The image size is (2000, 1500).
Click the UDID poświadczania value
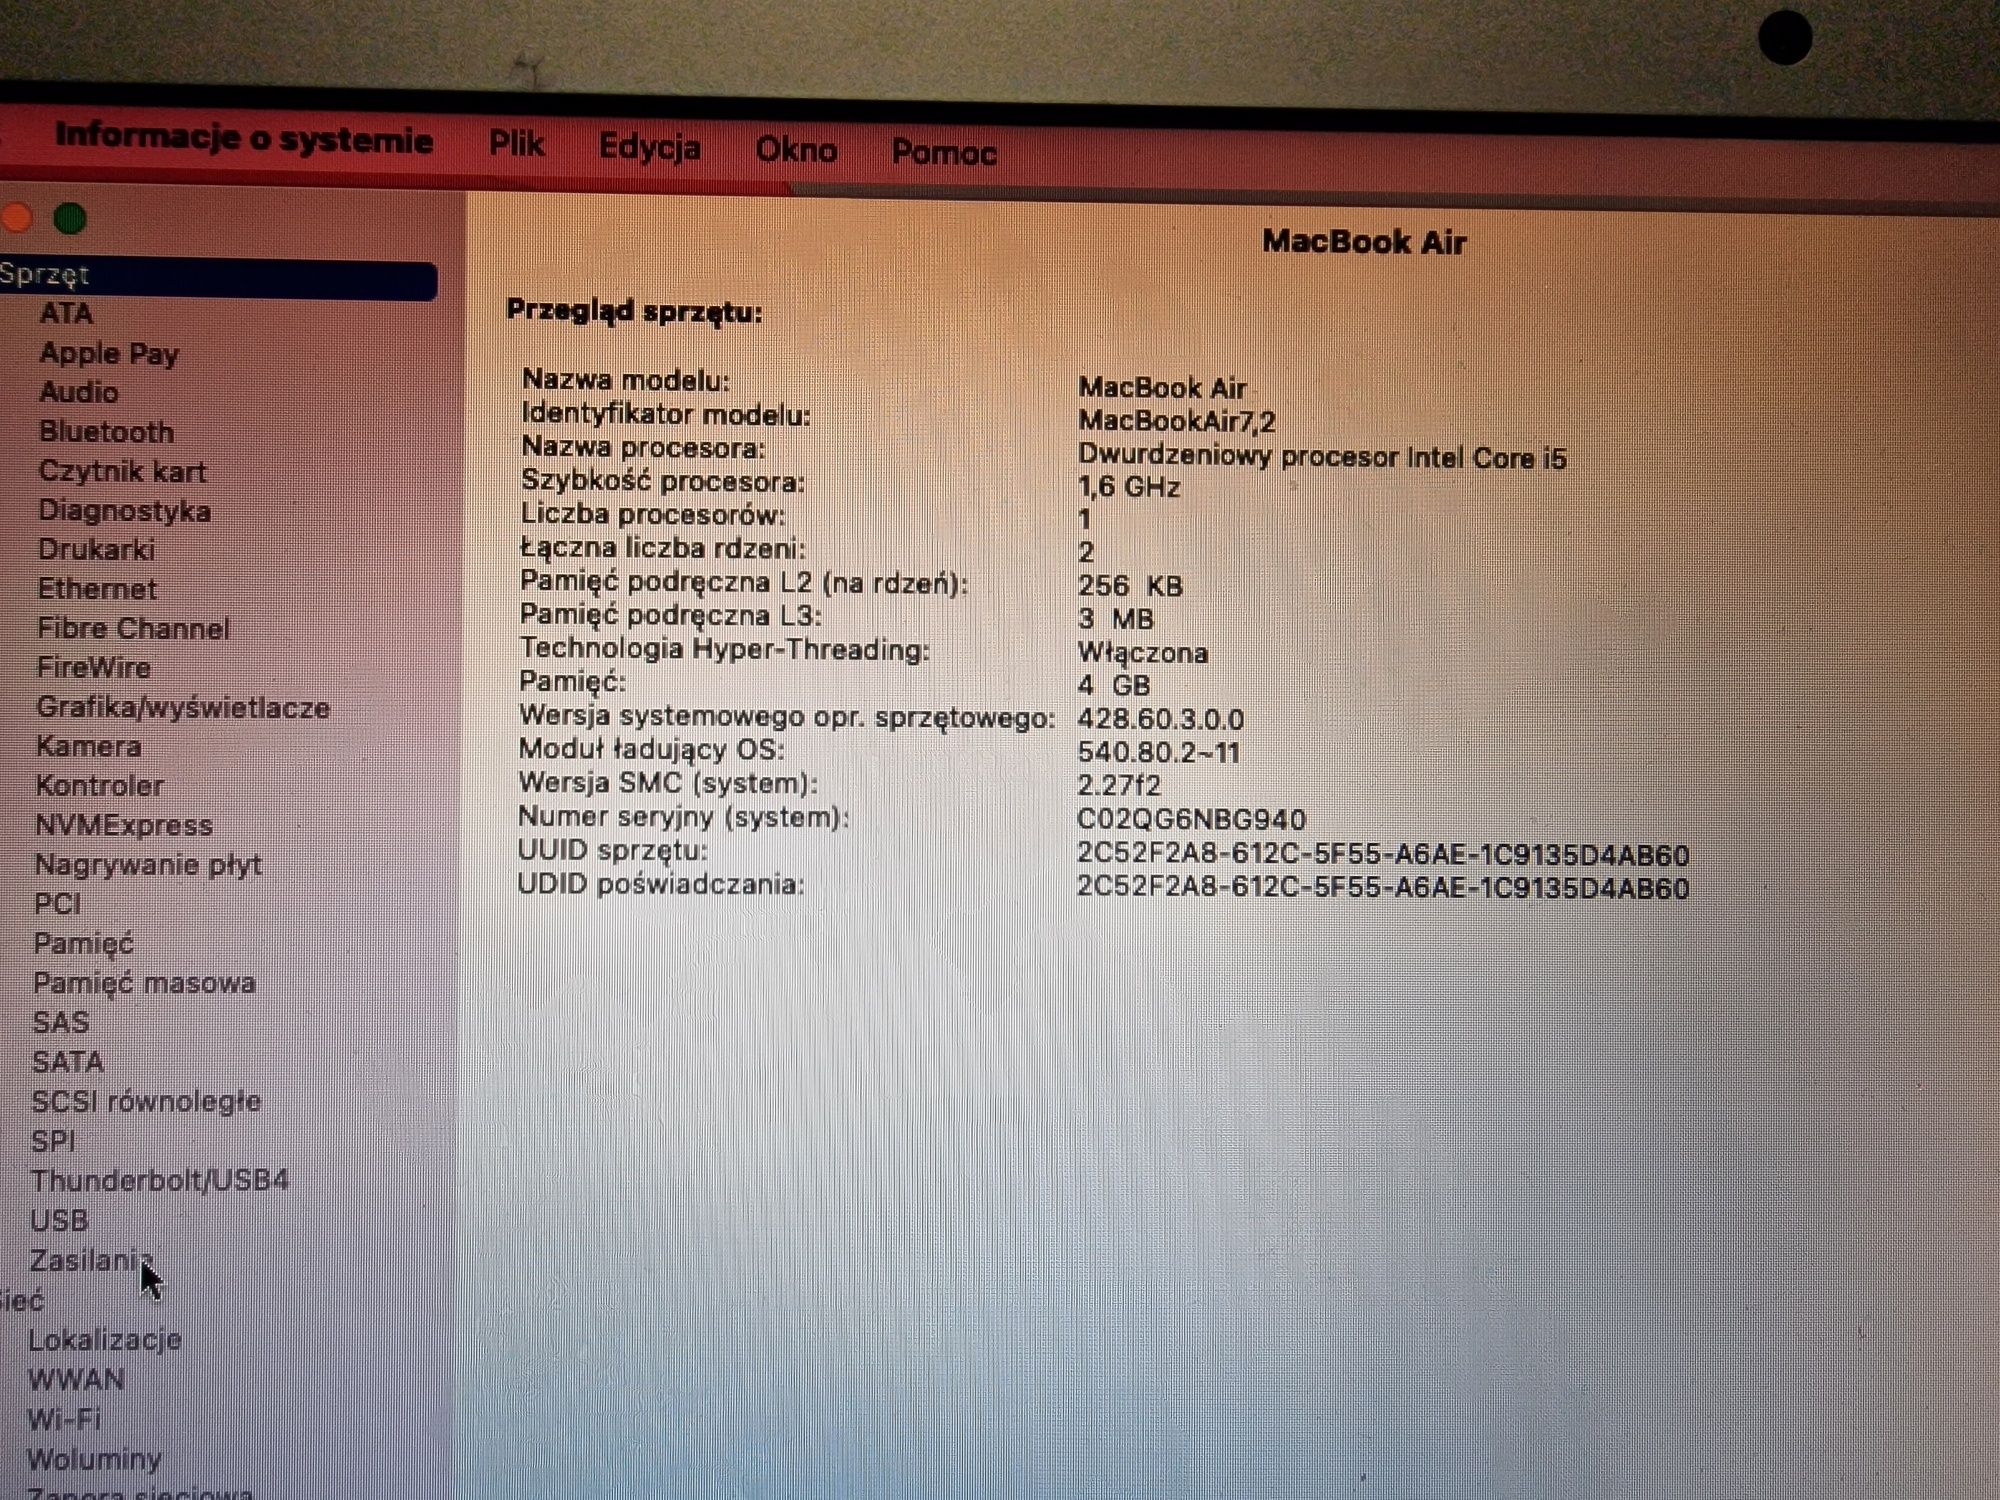coord(1383,888)
